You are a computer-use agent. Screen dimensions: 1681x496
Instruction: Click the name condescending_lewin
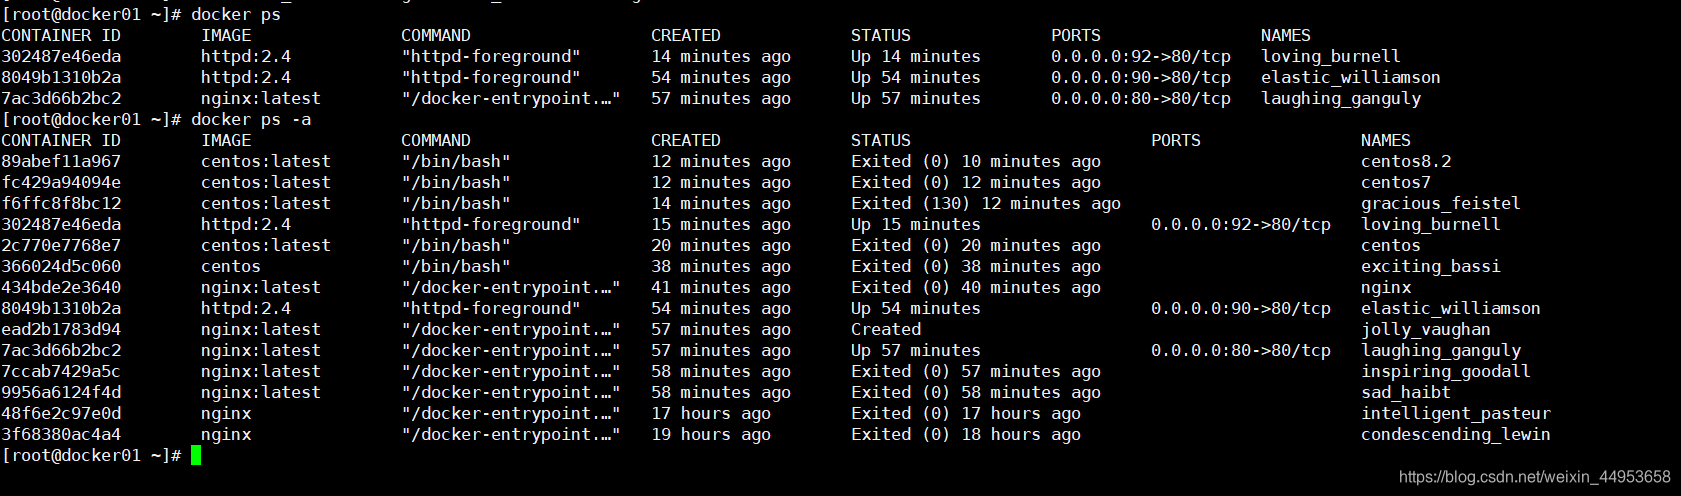[x=1456, y=434]
